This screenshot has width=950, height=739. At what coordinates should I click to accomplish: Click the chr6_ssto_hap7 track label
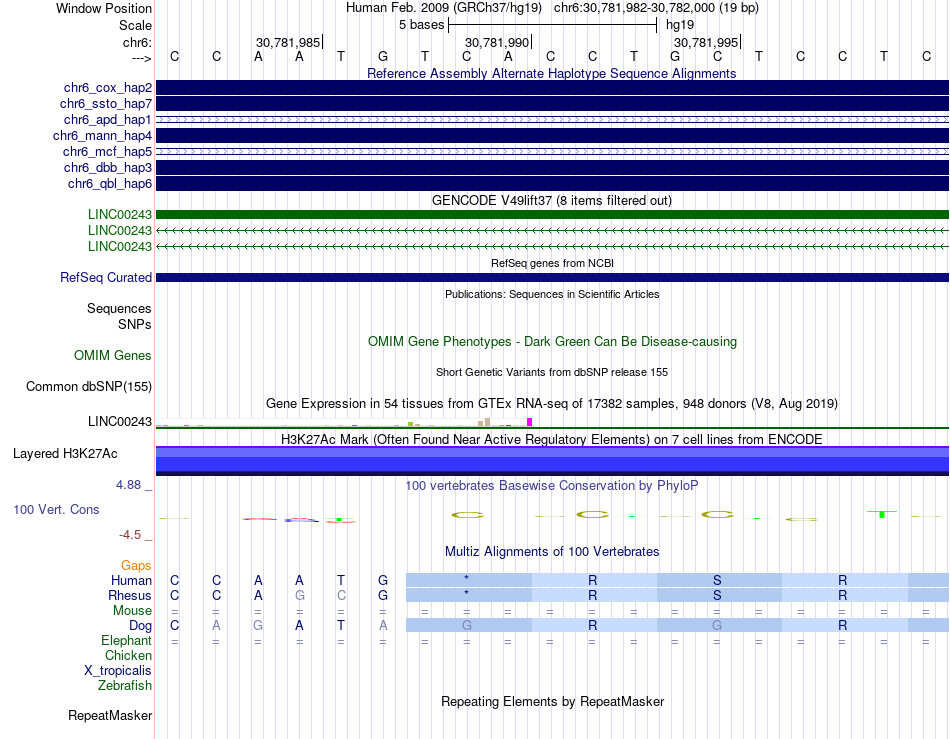tap(105, 104)
